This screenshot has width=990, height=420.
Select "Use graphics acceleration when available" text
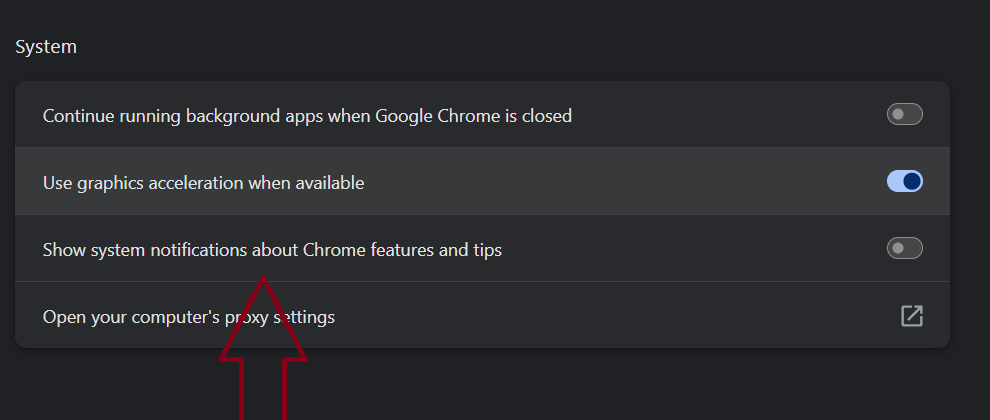(x=203, y=183)
